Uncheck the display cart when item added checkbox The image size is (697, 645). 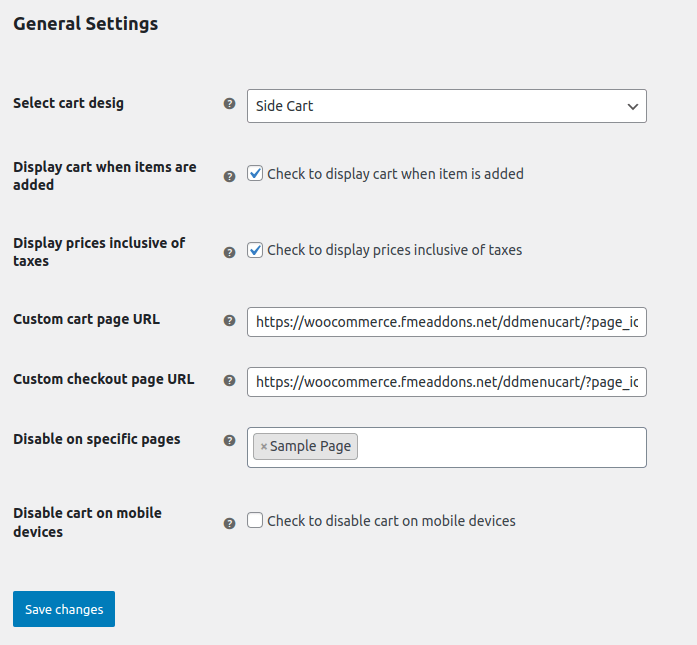click(x=256, y=174)
